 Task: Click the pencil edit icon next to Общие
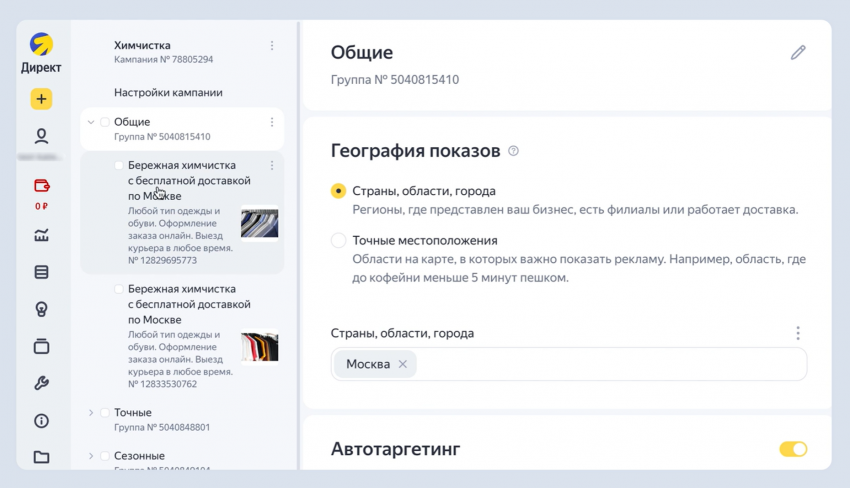coord(797,53)
